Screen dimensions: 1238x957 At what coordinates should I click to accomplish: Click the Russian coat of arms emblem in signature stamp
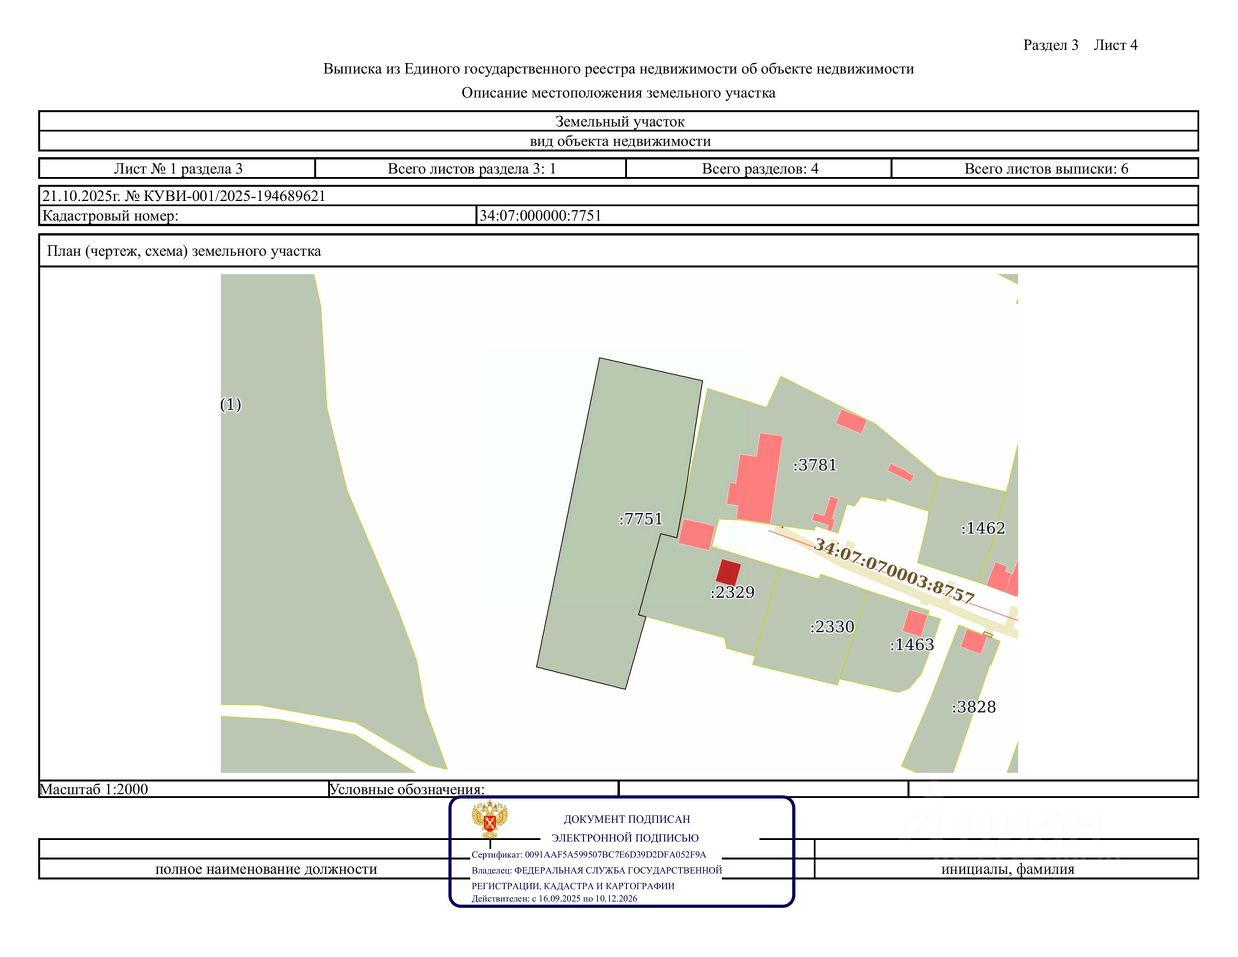pos(491,820)
